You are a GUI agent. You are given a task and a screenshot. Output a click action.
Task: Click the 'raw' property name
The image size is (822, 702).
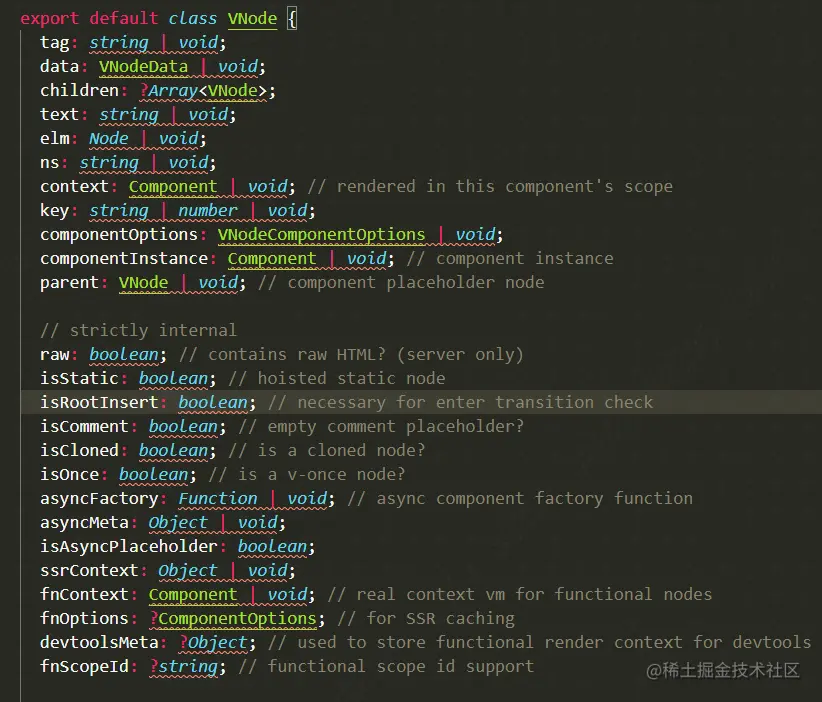55,354
